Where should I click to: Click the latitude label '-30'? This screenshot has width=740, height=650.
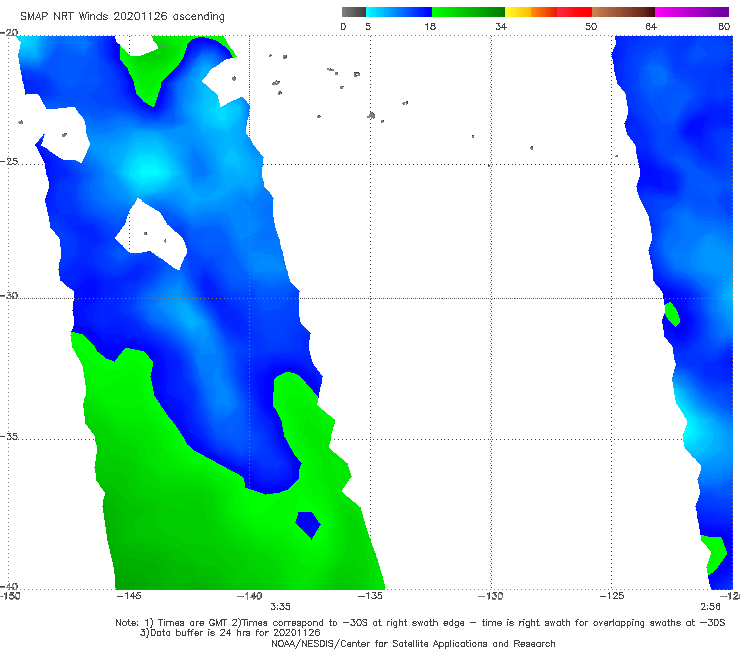coord(9,295)
